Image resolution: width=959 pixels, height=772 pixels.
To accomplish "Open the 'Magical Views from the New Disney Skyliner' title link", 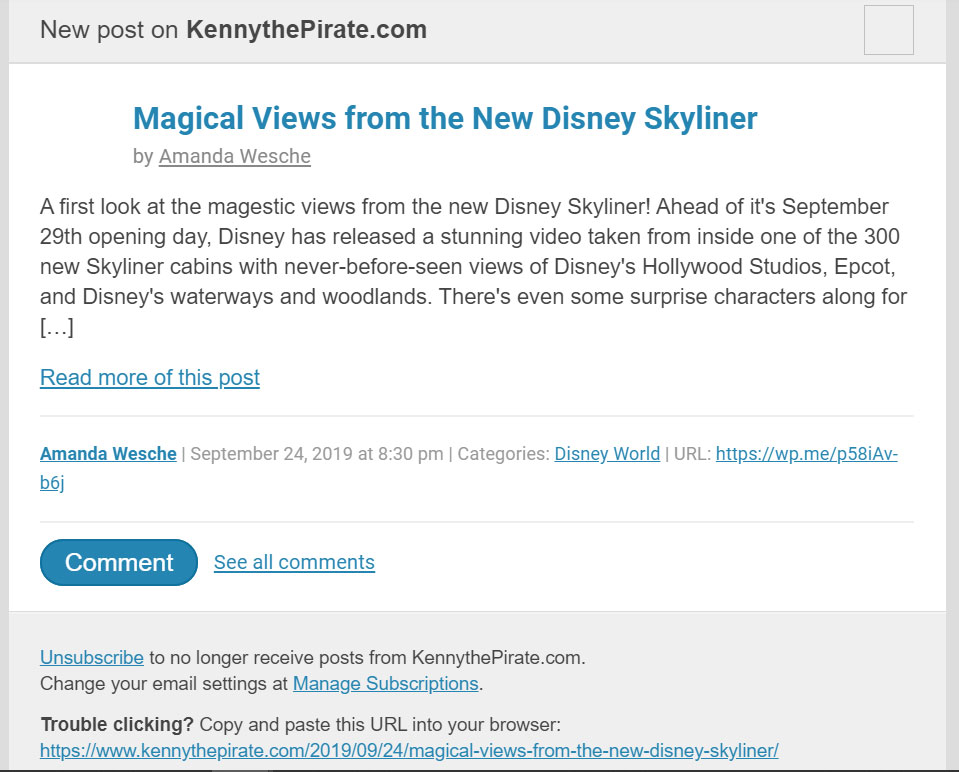I will [x=445, y=118].
